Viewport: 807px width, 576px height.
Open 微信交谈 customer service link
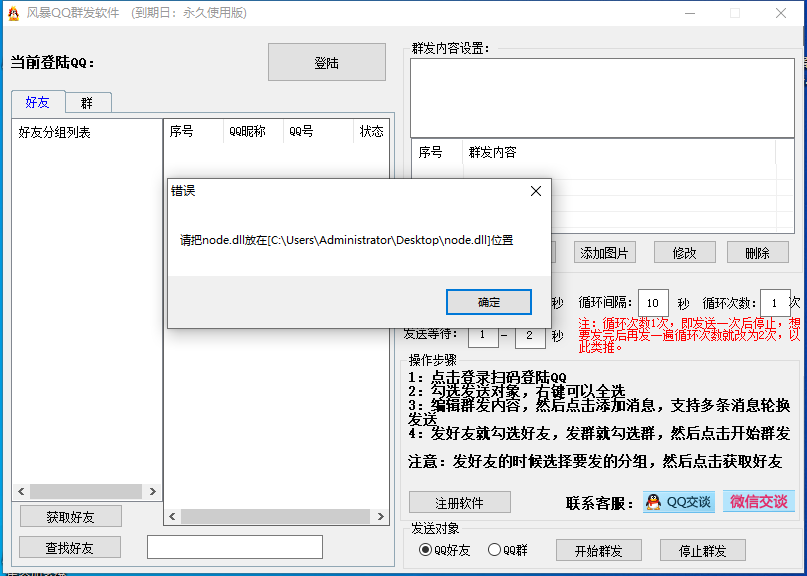[x=759, y=501]
